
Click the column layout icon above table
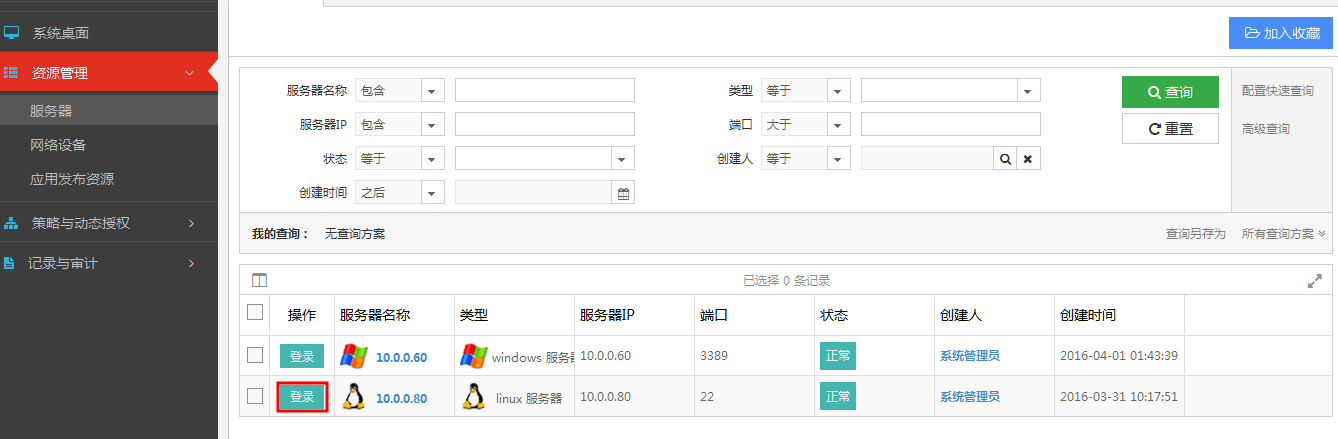(259, 281)
